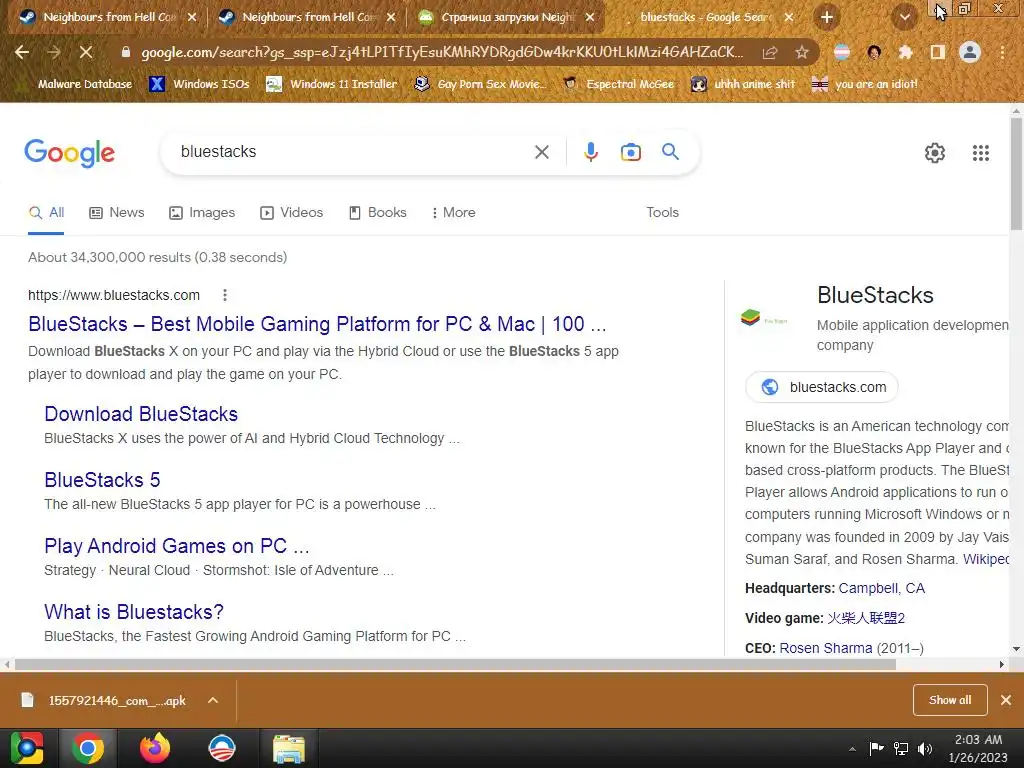The height and width of the screenshot is (768, 1024).
Task: Open the volume speaker tray icon
Action: [925, 748]
